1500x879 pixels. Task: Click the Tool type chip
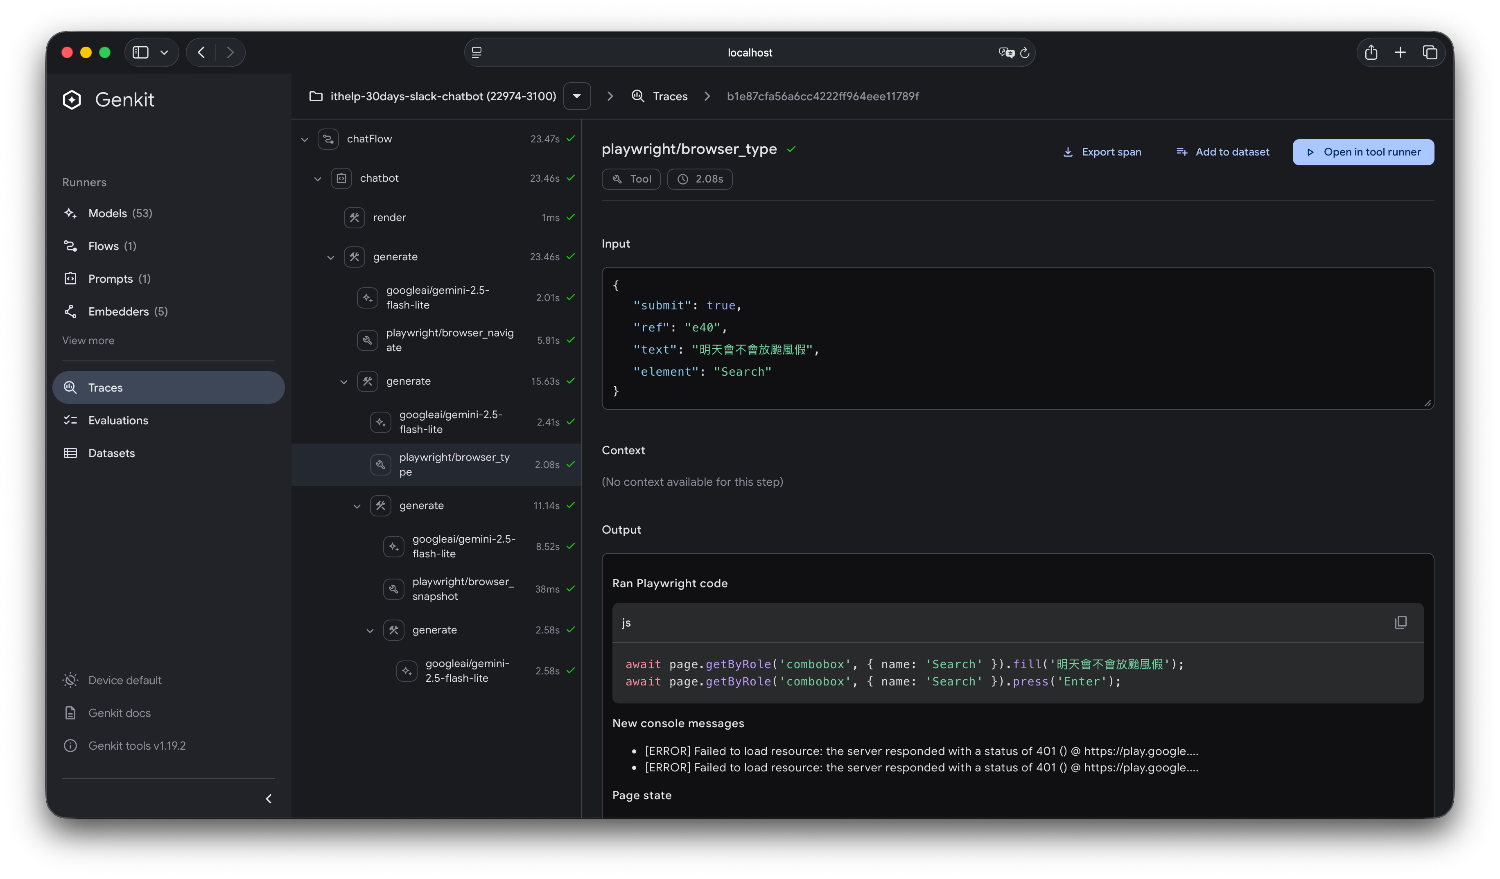(631, 179)
